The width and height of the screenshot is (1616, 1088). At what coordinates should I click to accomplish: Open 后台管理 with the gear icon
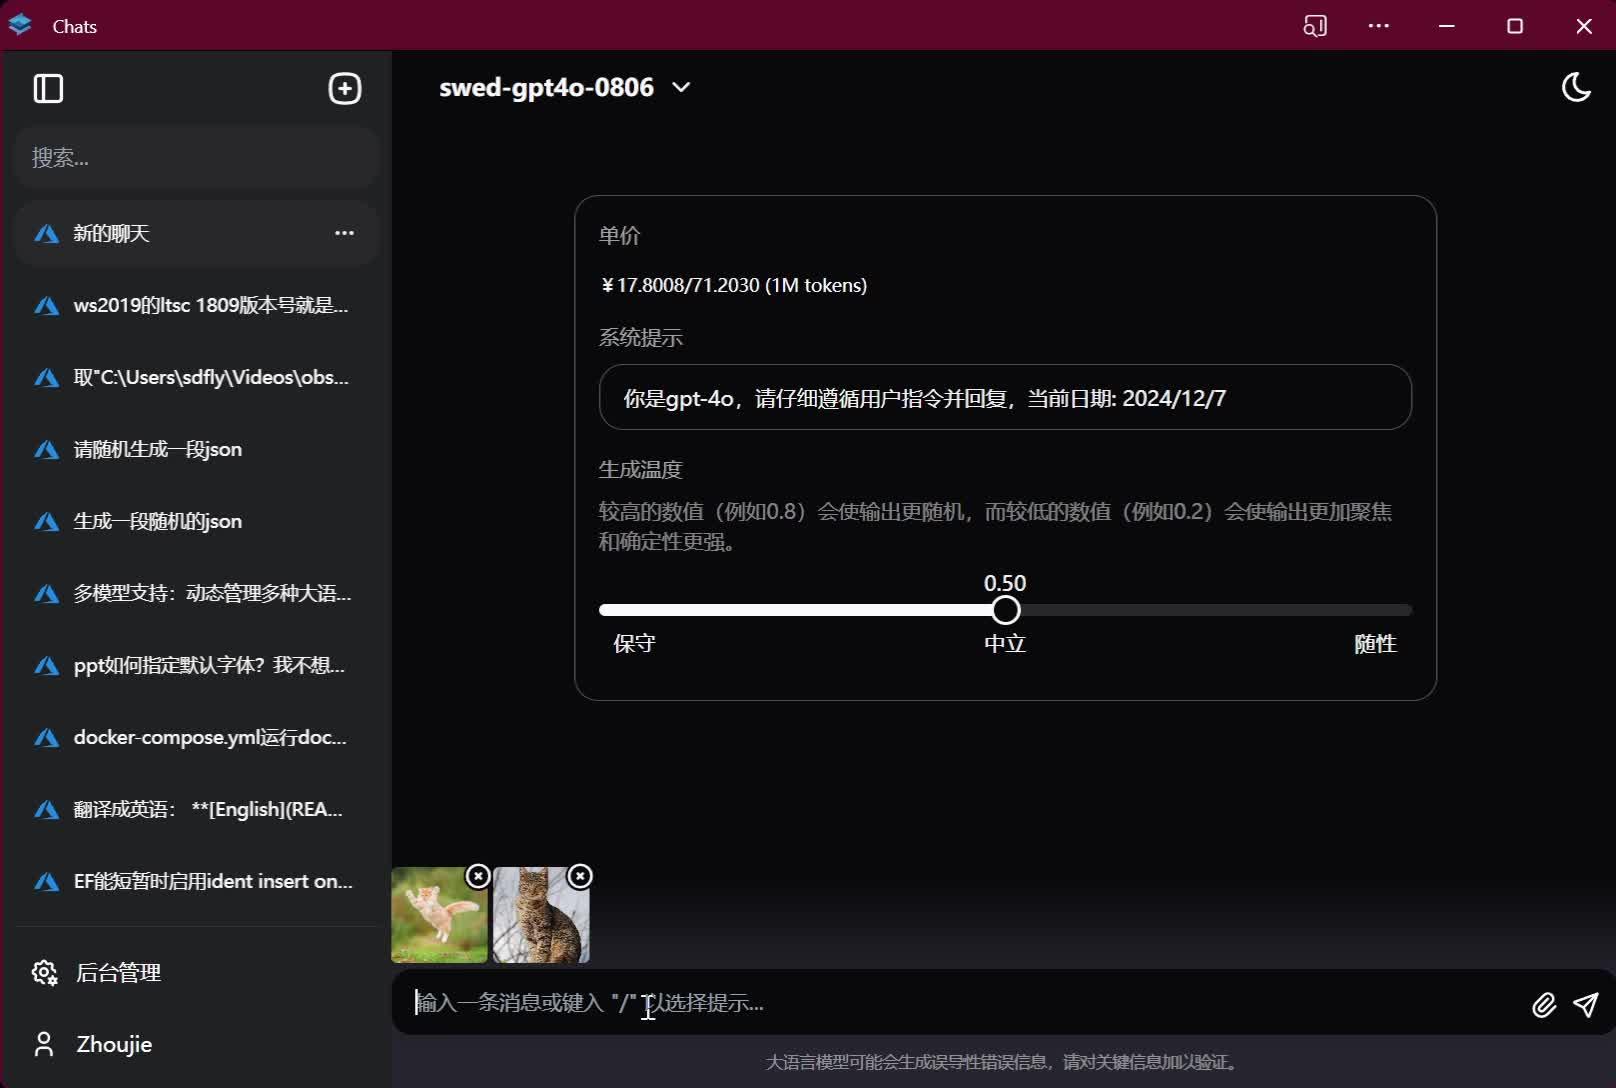(44, 972)
